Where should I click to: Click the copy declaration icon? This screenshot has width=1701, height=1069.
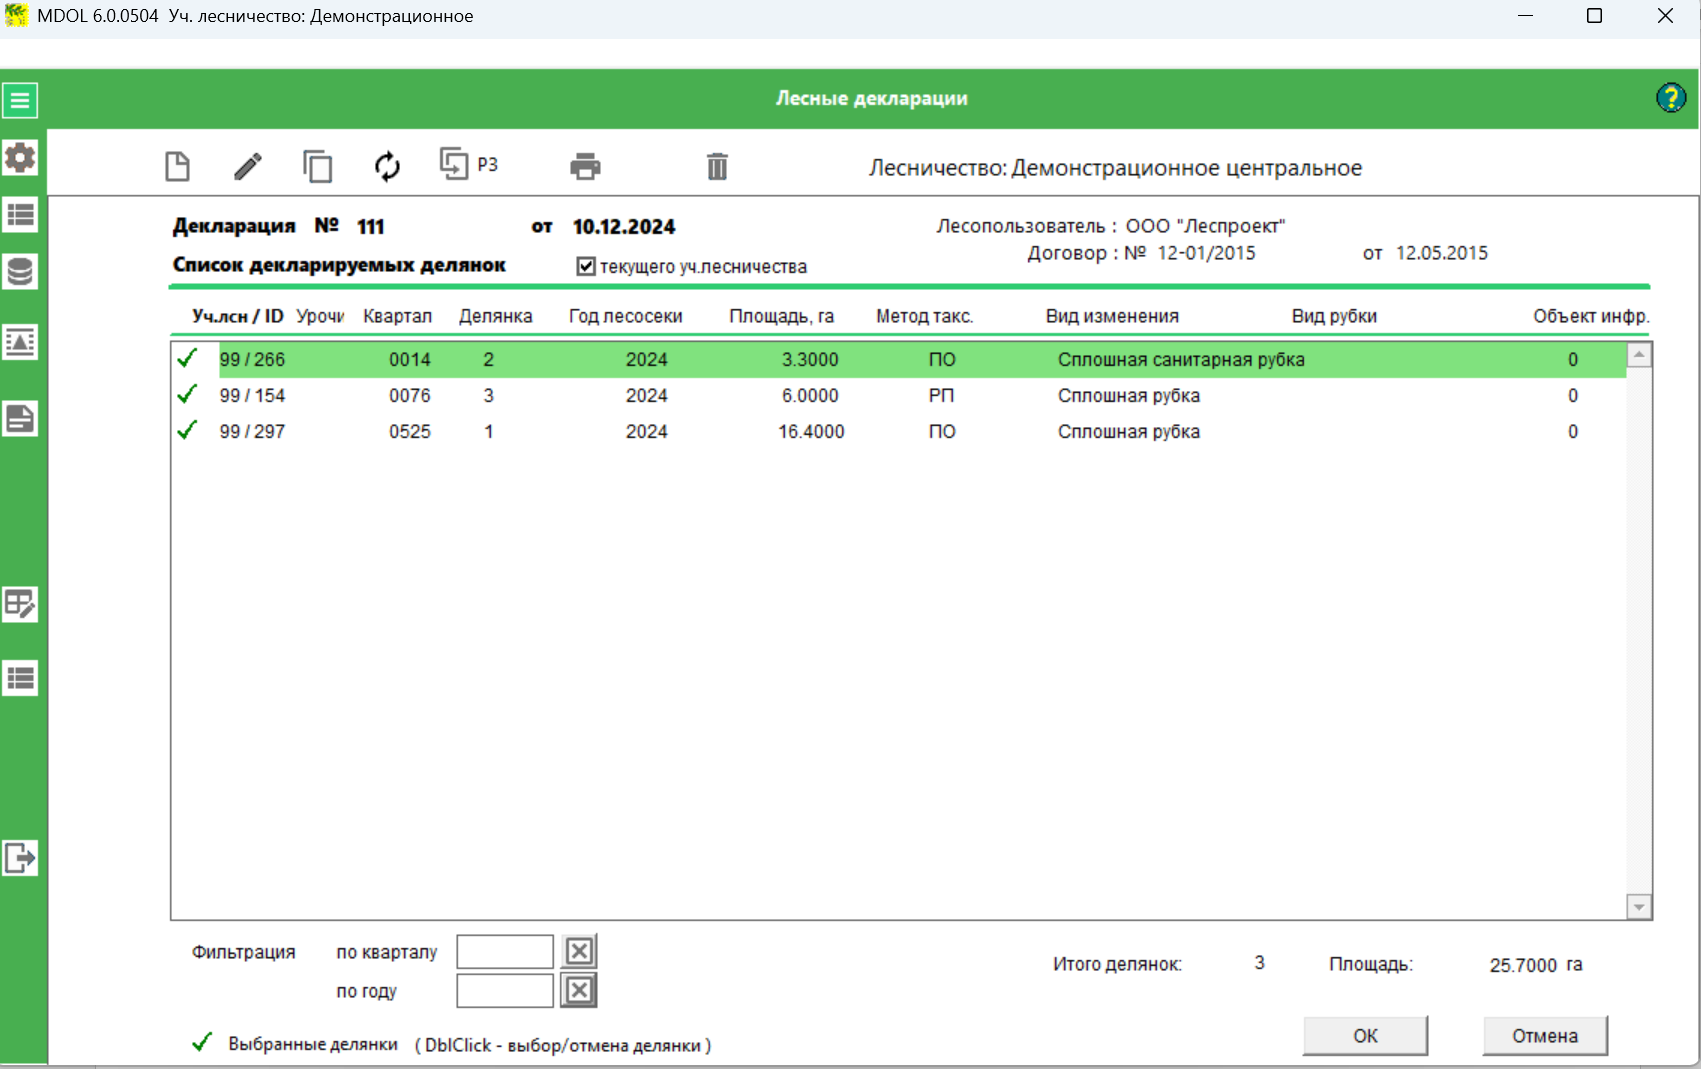click(317, 166)
